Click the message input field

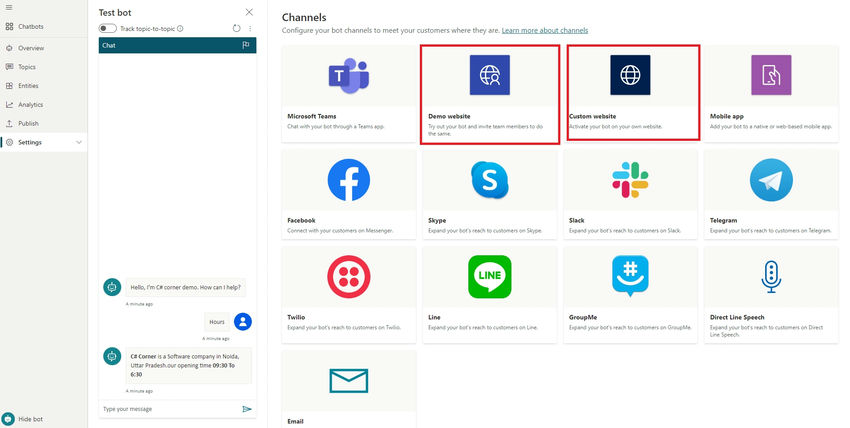coord(169,409)
